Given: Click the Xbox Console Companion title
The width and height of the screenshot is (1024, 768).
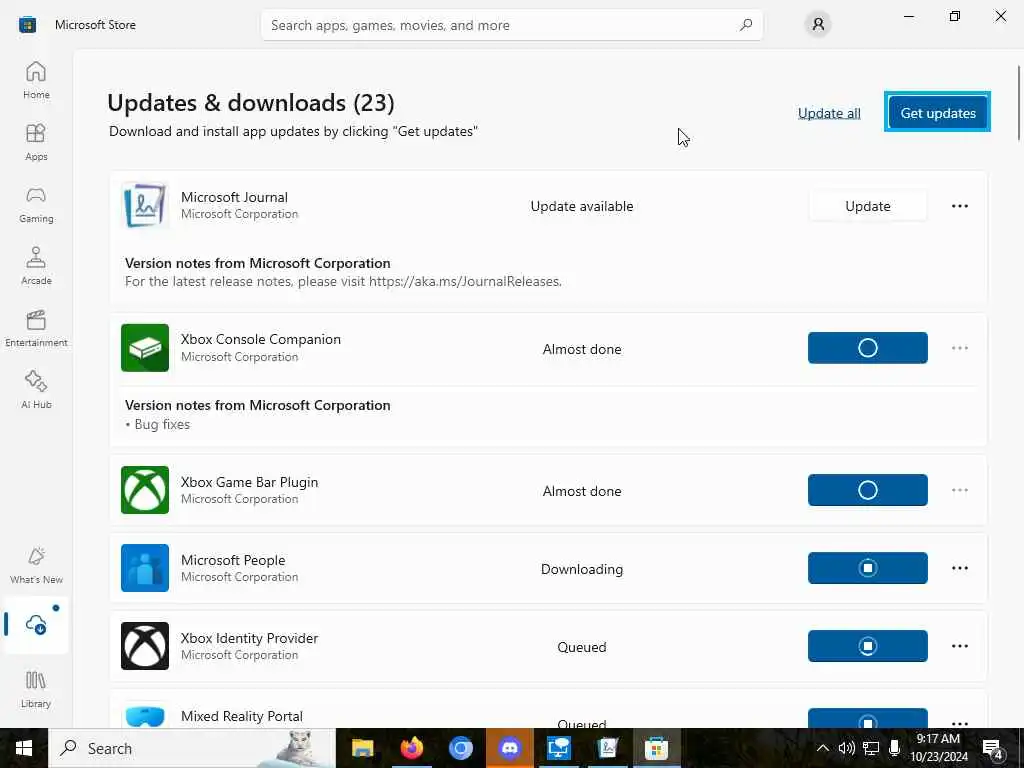Looking at the screenshot, I should pyautogui.click(x=261, y=340).
